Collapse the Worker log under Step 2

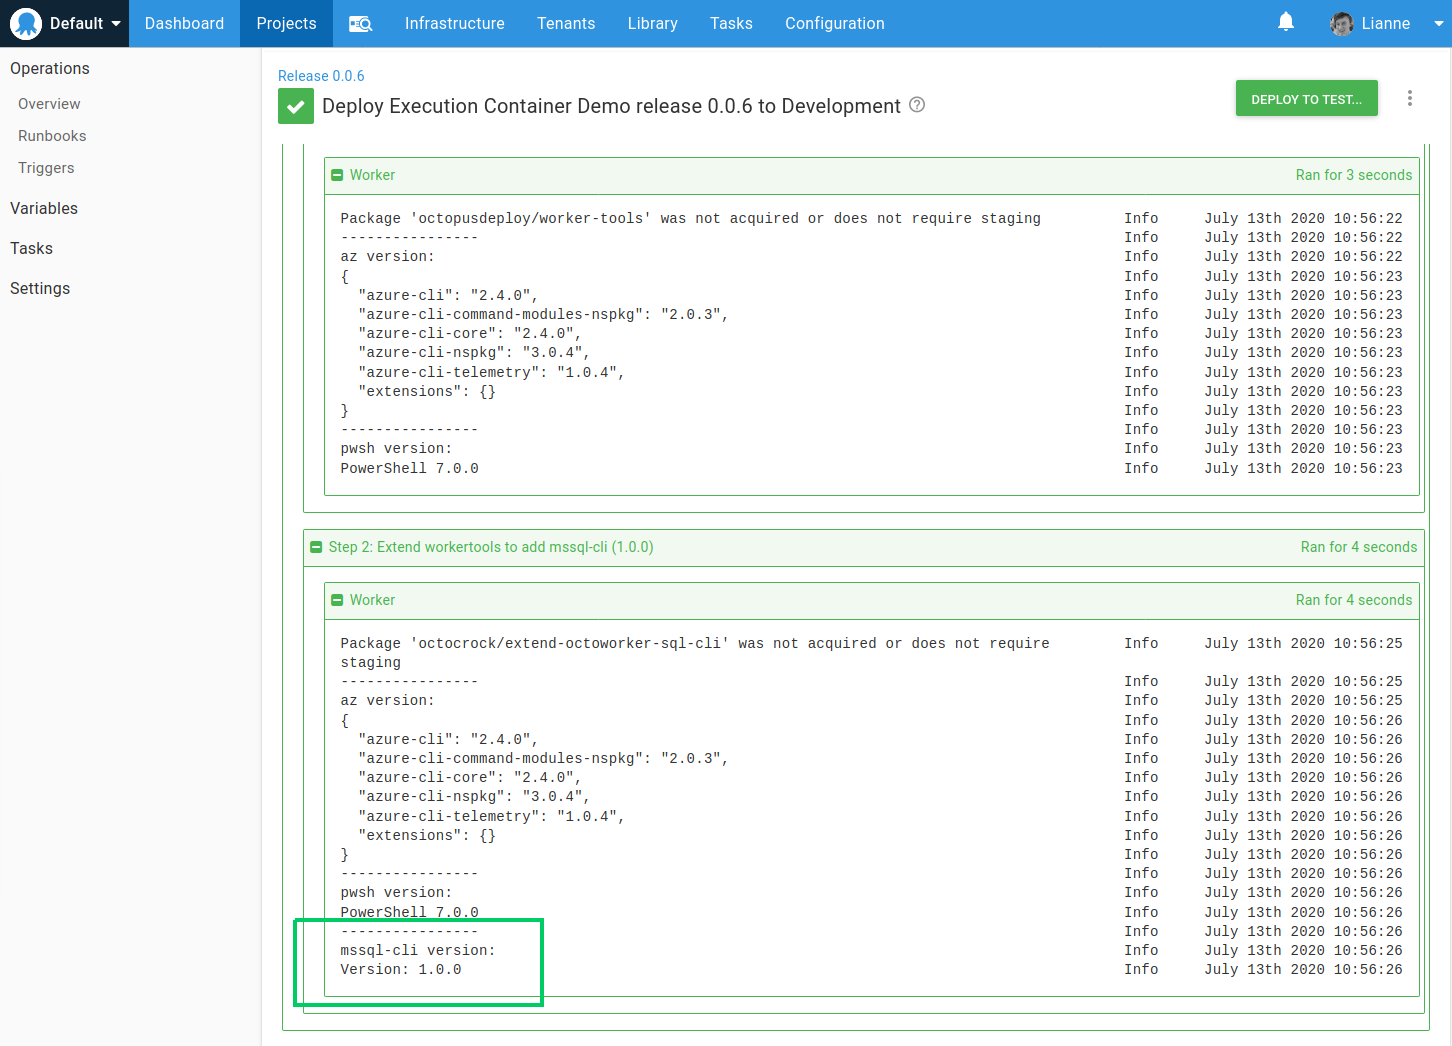point(337,600)
